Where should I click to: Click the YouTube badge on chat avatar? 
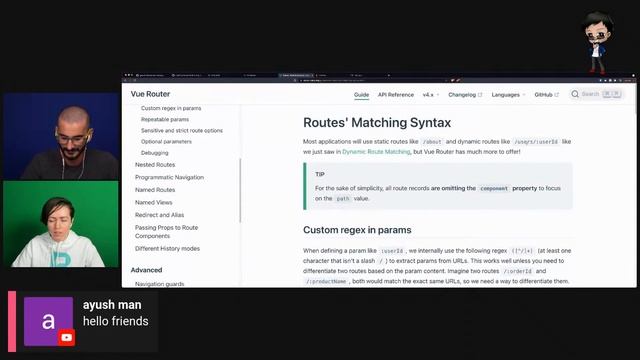(x=66, y=338)
